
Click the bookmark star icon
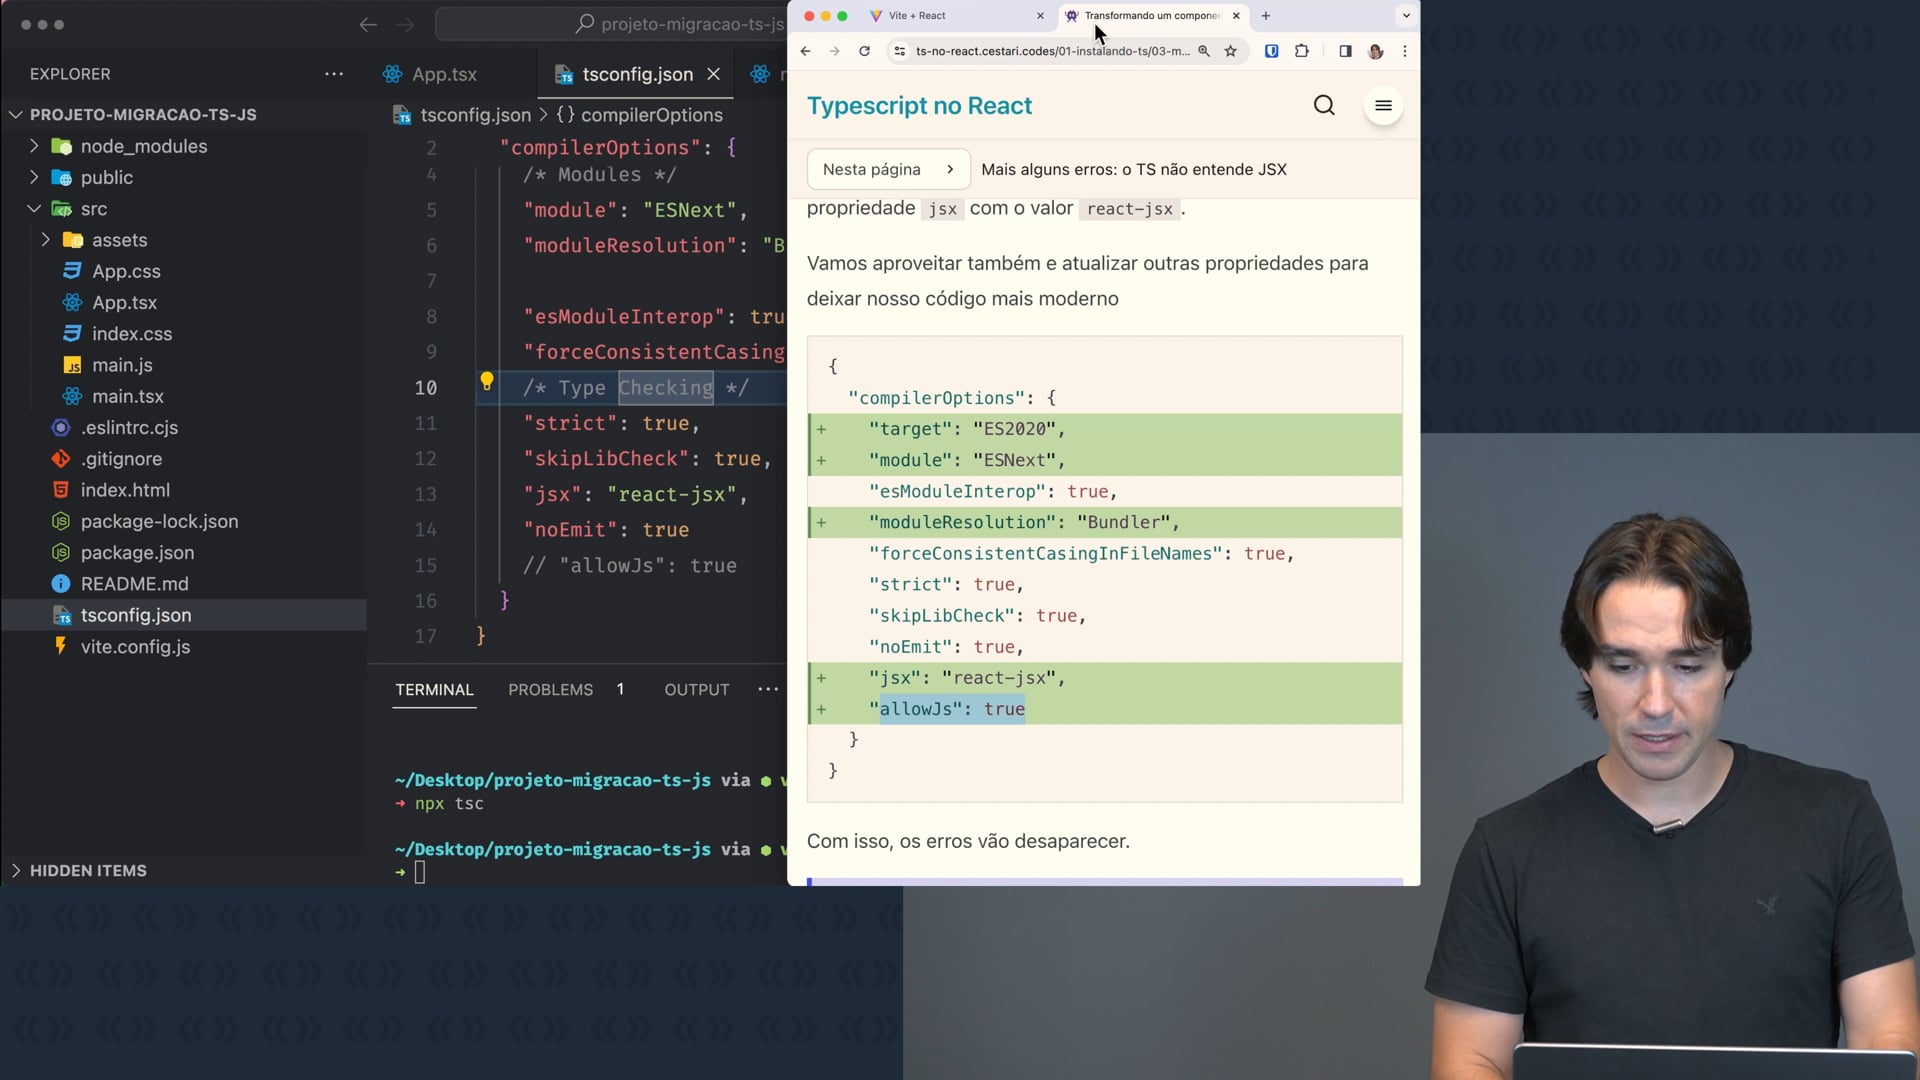(1231, 51)
